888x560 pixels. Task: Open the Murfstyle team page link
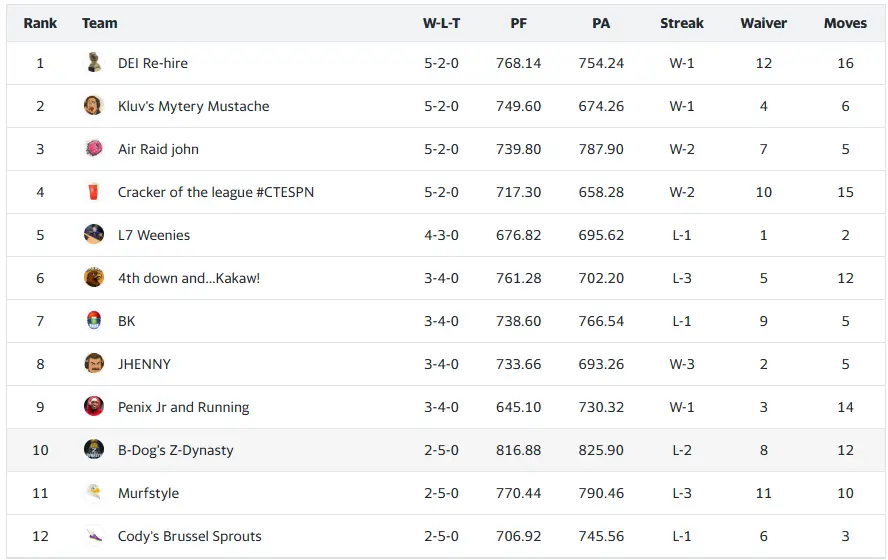tap(148, 493)
